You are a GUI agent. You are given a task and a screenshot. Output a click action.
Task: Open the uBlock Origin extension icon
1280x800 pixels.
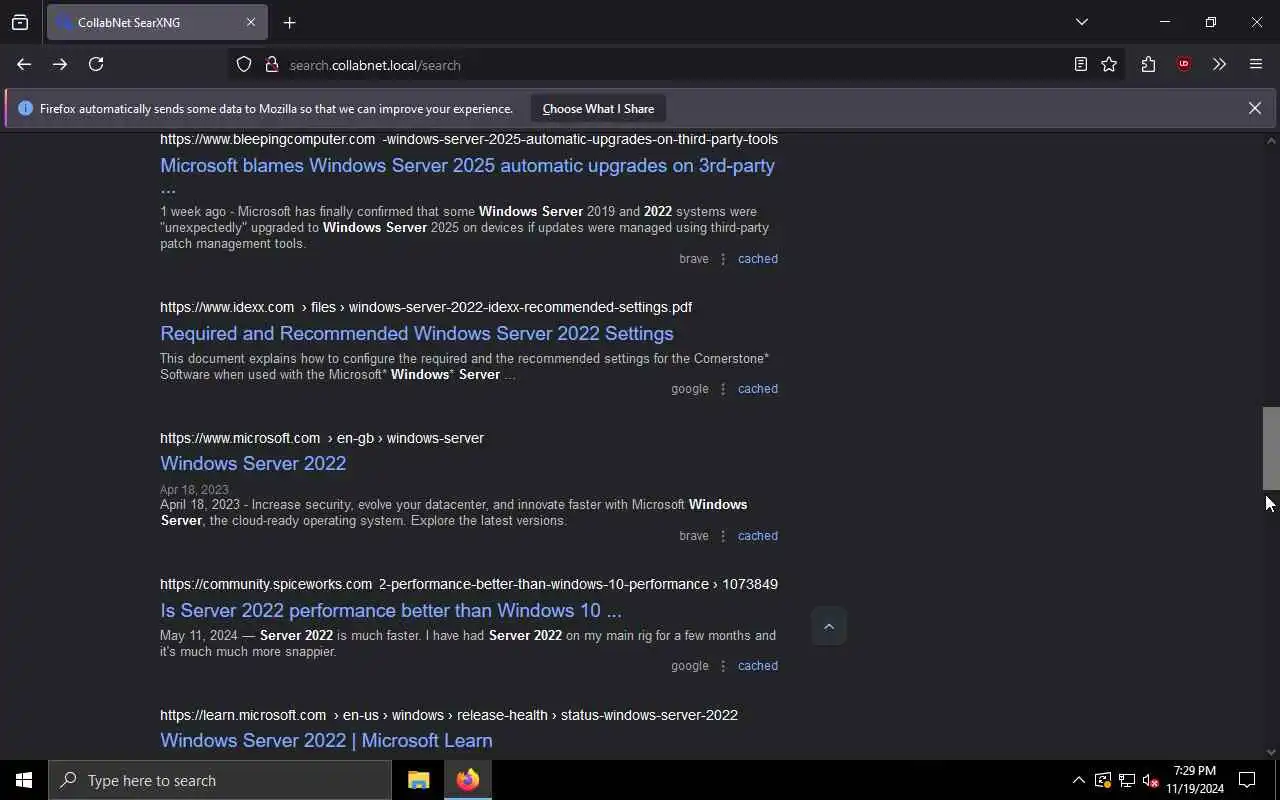[1184, 64]
